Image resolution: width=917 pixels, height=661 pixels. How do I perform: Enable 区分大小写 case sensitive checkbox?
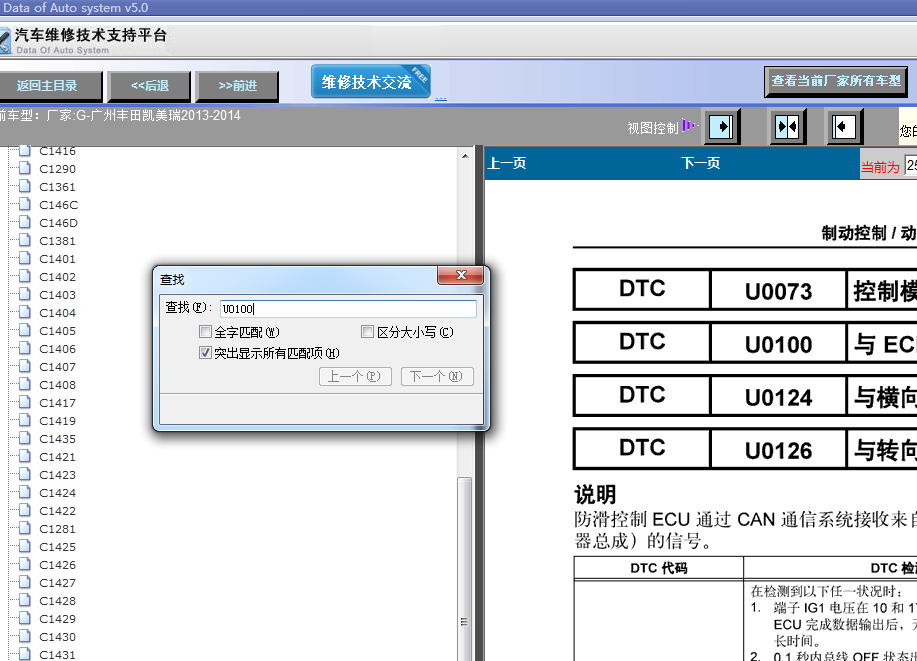point(367,332)
